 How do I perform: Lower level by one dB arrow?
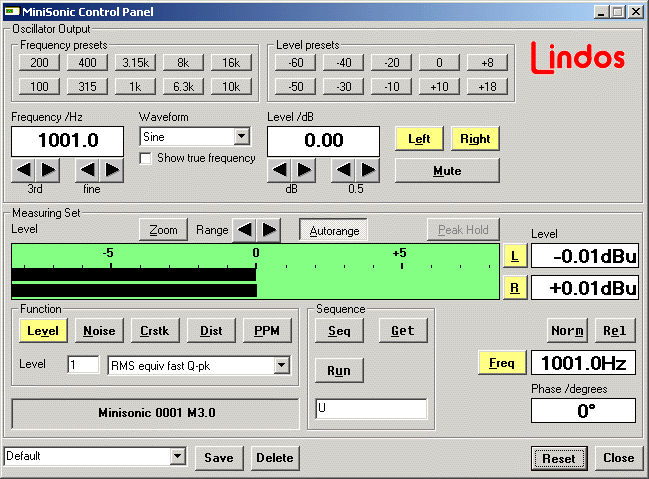280,170
